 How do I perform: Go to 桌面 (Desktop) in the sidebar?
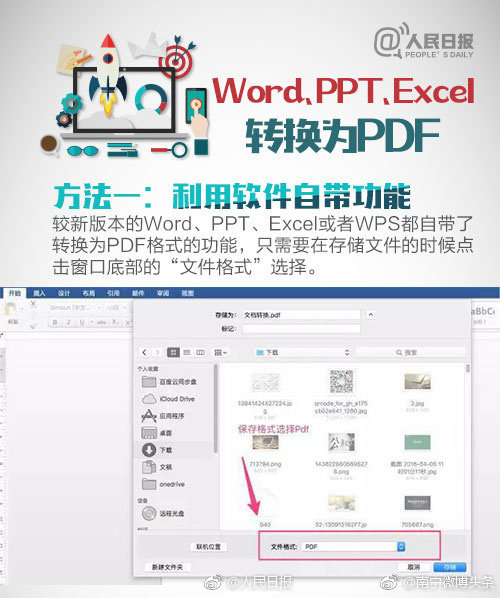tap(157, 433)
